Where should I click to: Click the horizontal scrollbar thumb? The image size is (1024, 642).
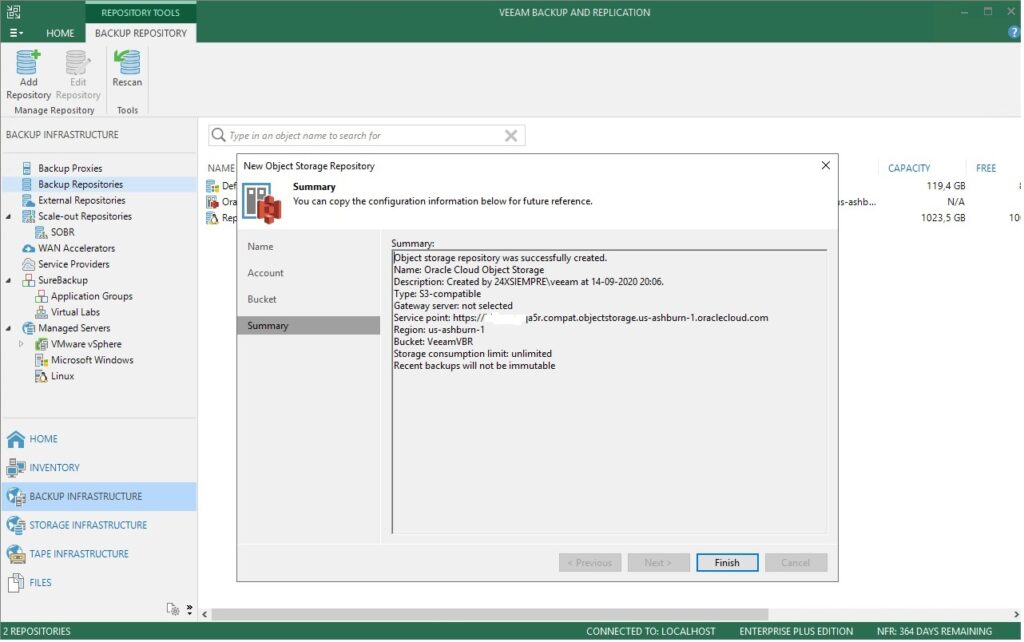pyautogui.click(x=490, y=614)
